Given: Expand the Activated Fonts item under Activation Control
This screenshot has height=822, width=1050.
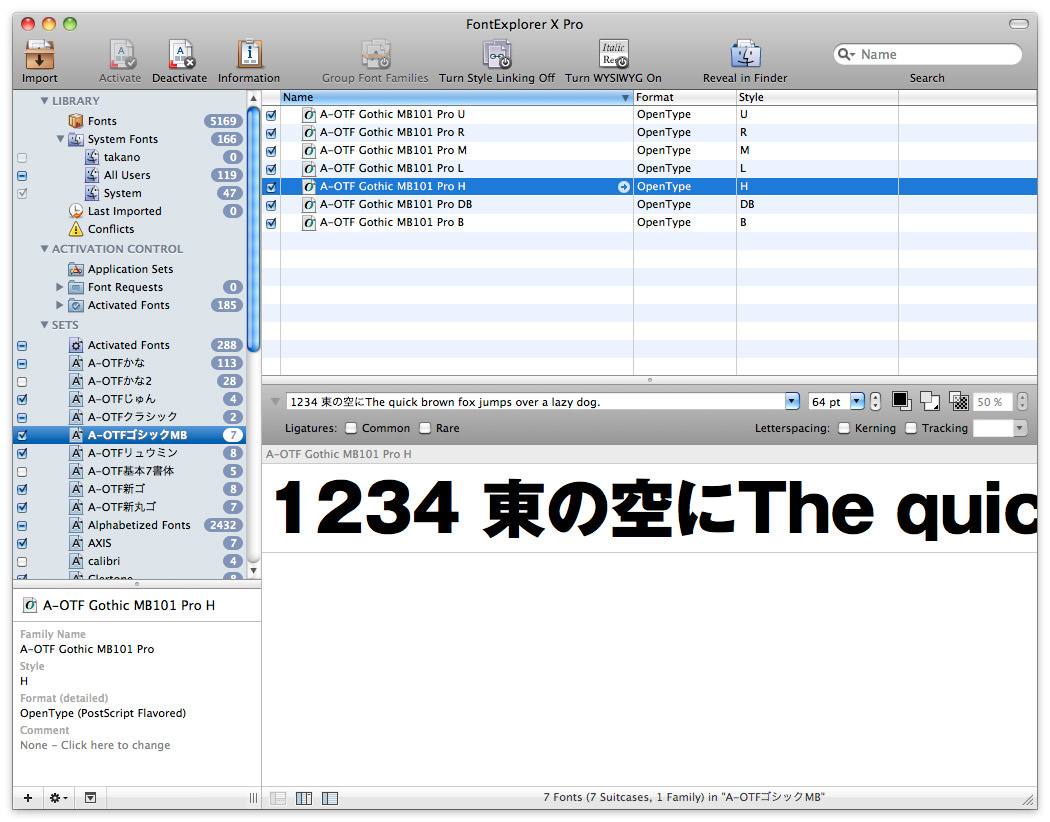Looking at the screenshot, I should (x=60, y=305).
